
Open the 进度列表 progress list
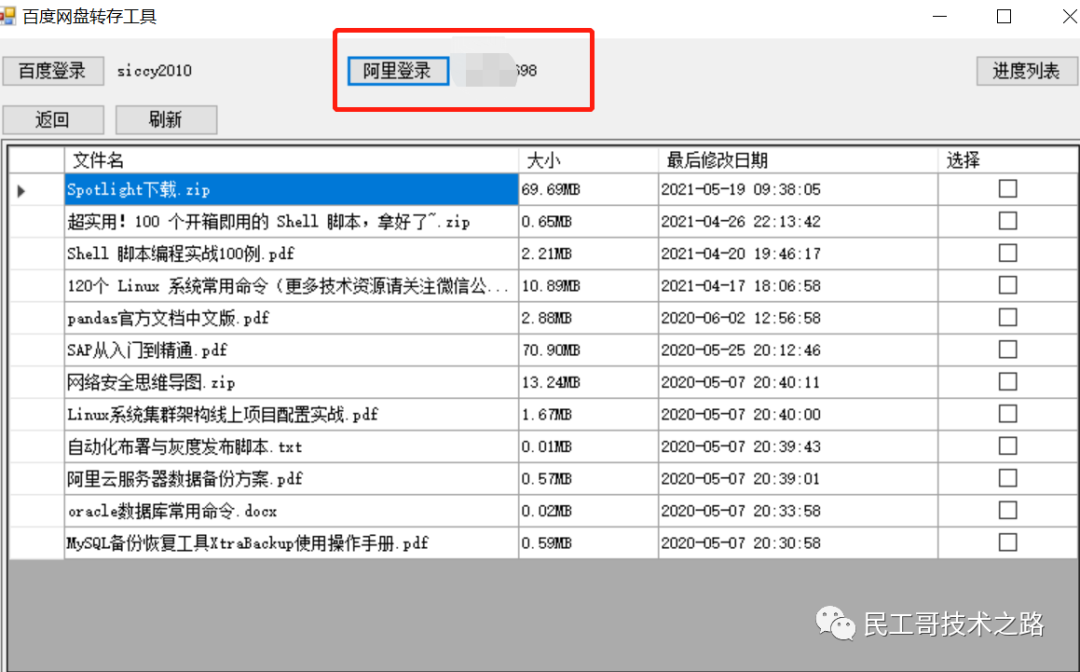1026,71
